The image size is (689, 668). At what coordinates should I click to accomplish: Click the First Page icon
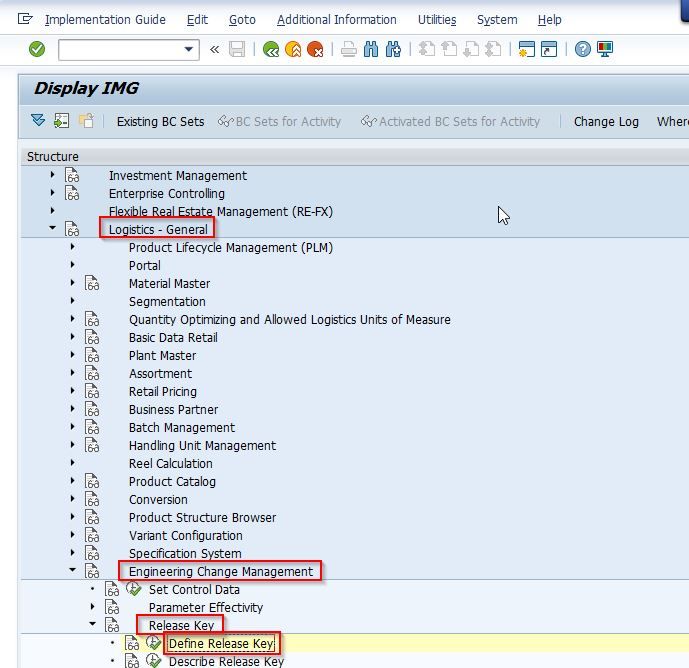tap(427, 49)
